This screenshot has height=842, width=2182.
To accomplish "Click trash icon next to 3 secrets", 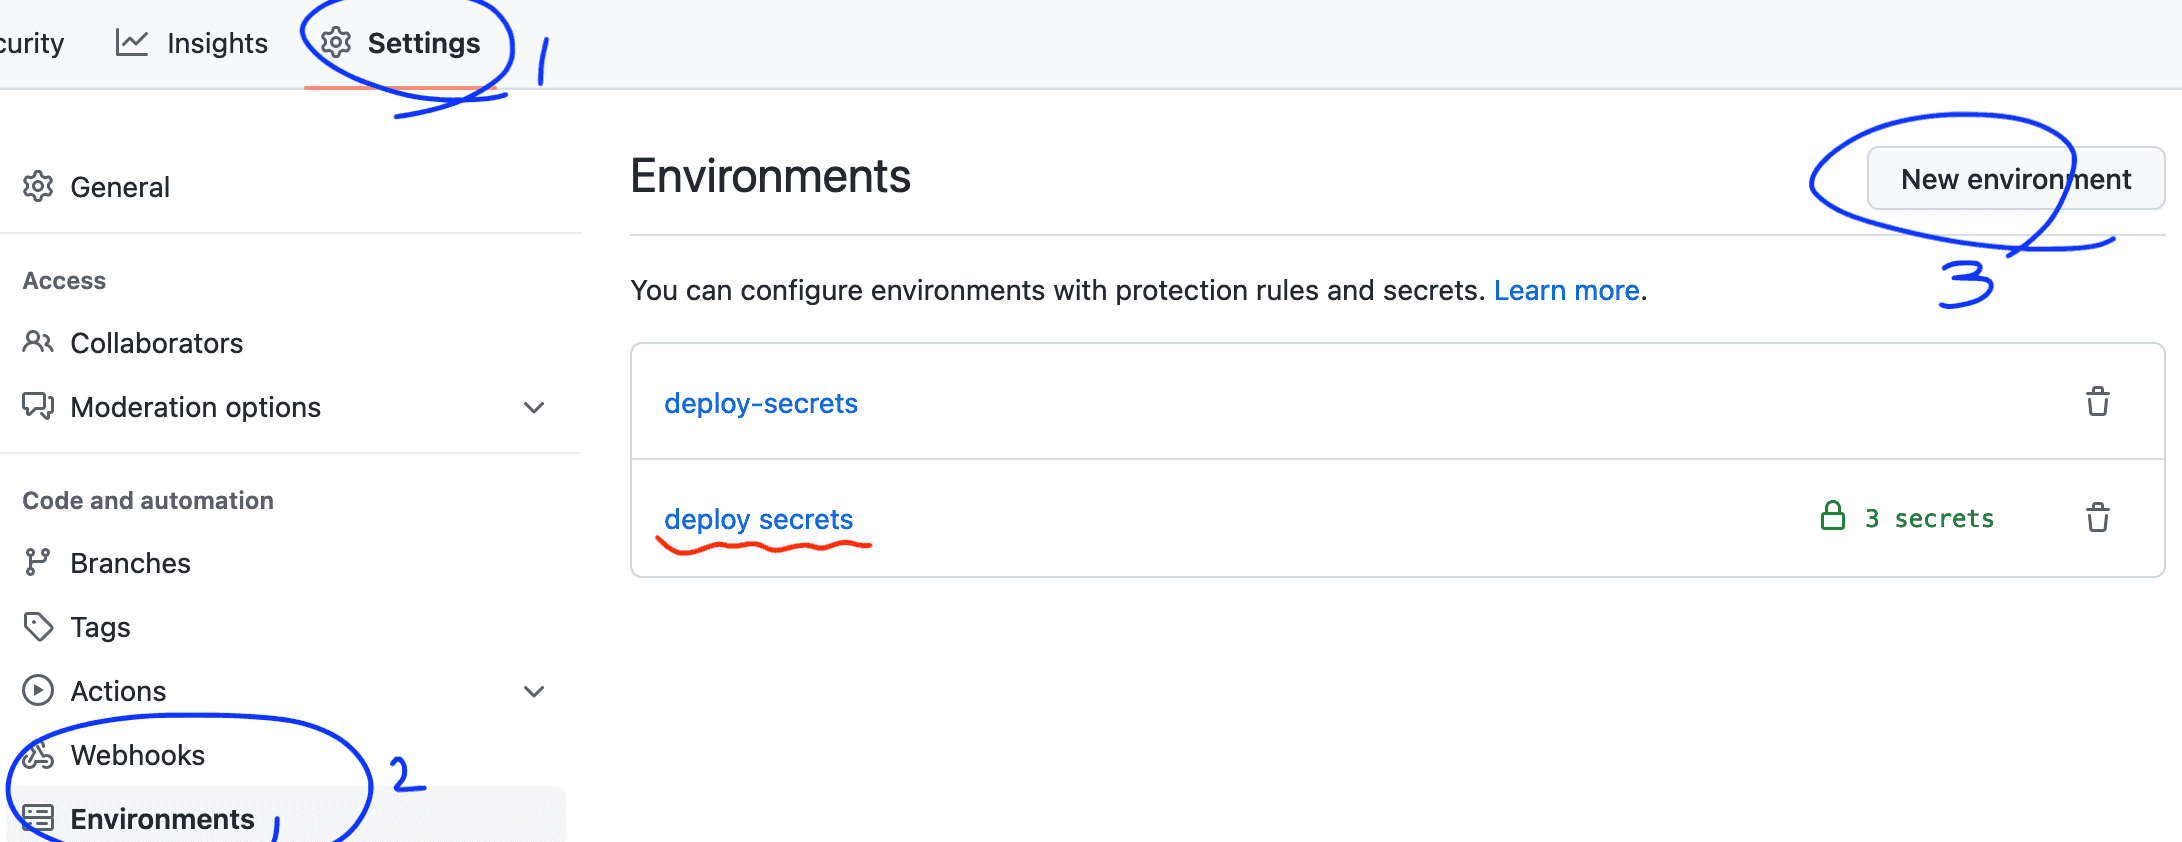I will 2097,518.
